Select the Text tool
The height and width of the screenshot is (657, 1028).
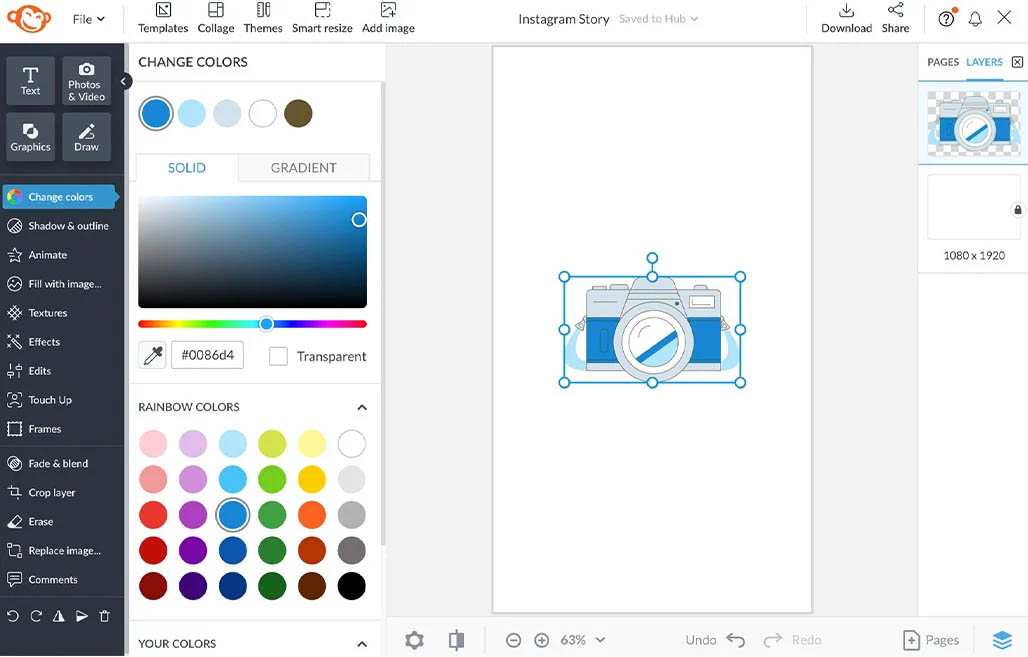30,81
